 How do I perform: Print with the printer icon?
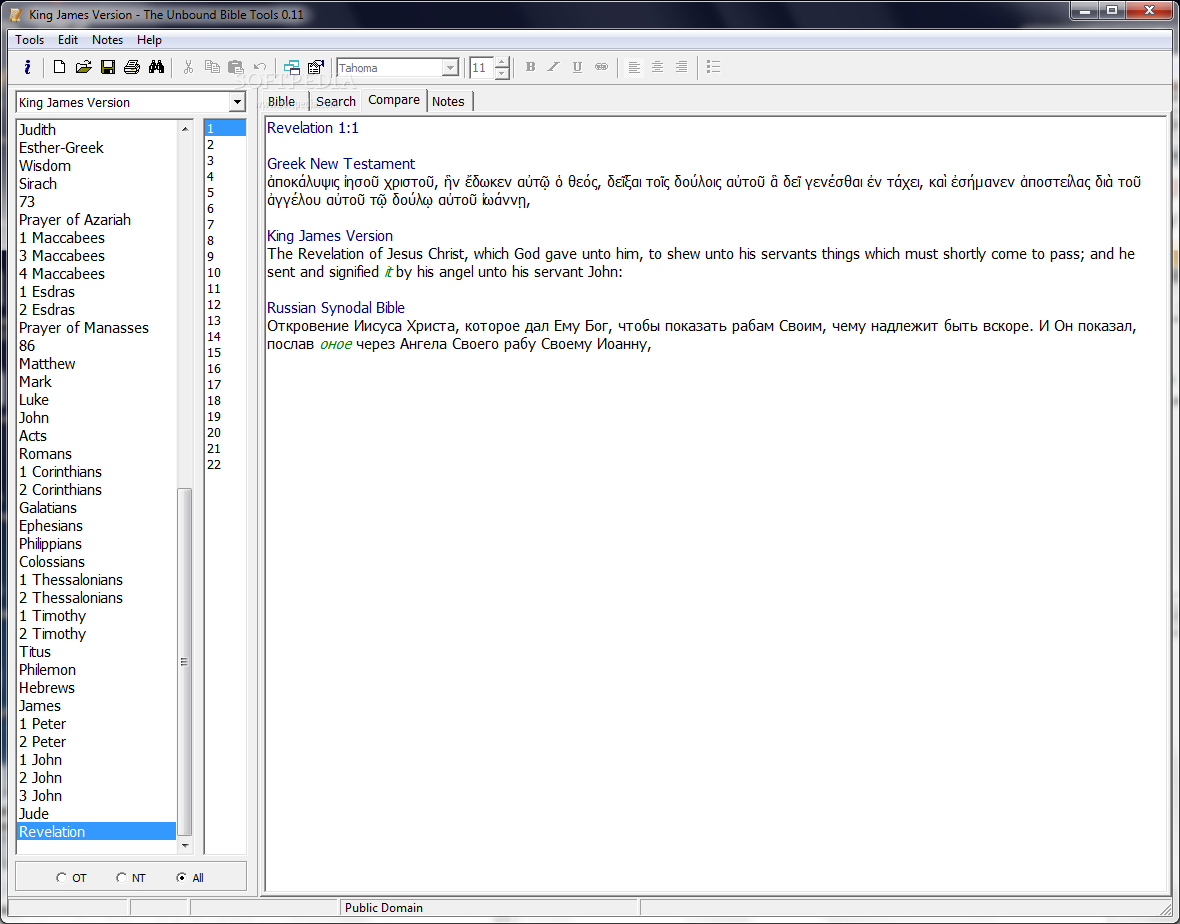132,67
